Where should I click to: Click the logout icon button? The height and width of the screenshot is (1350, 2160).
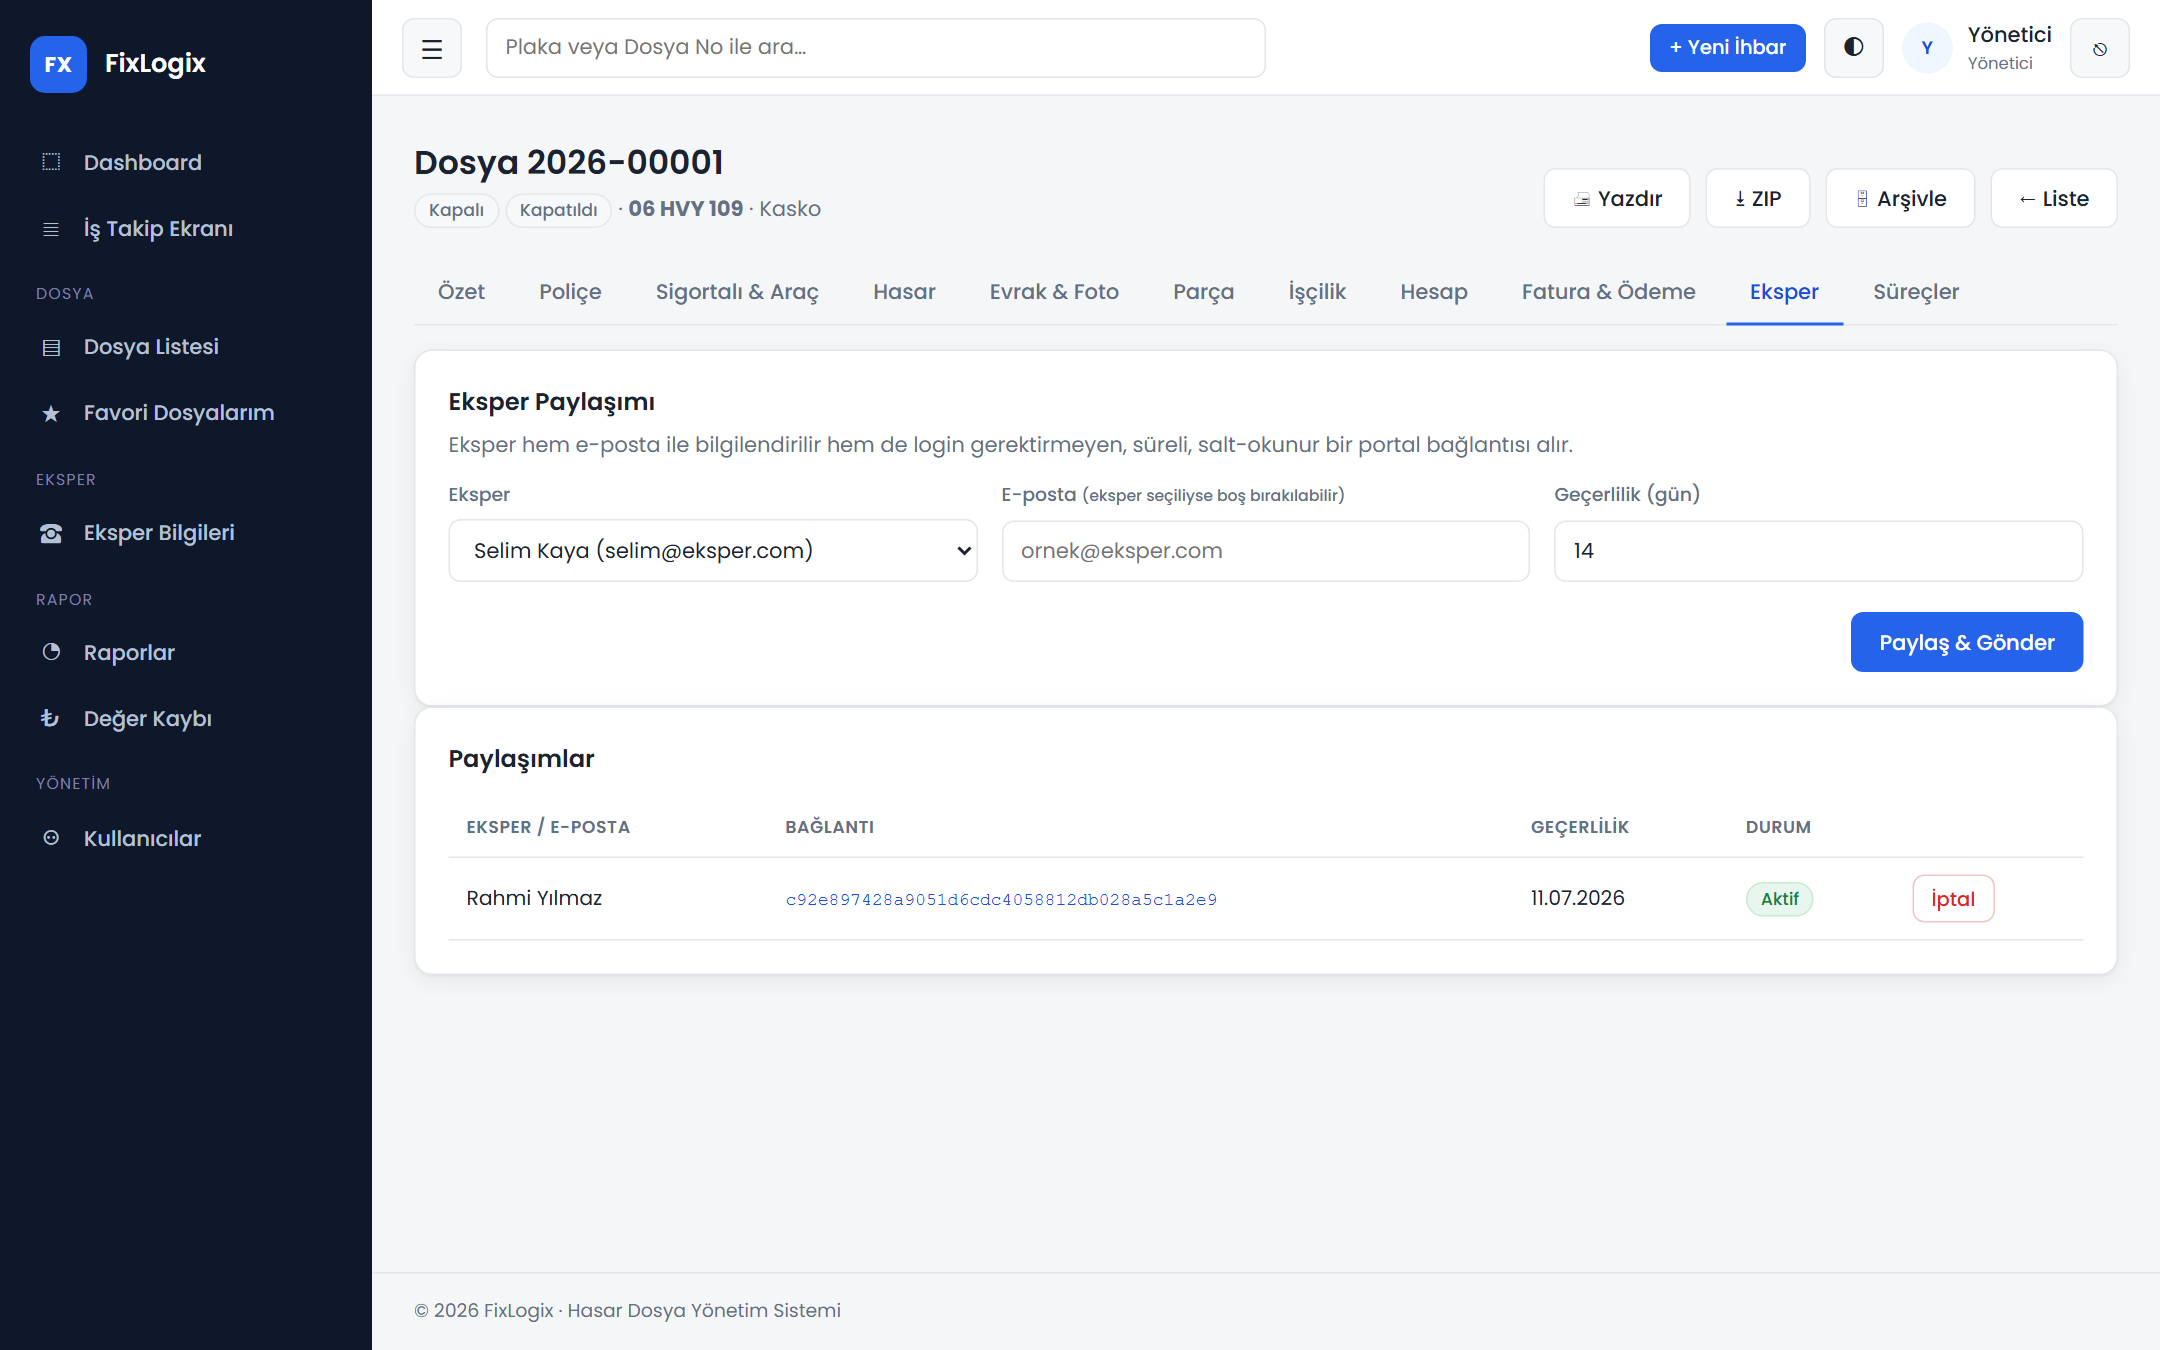point(2099,48)
